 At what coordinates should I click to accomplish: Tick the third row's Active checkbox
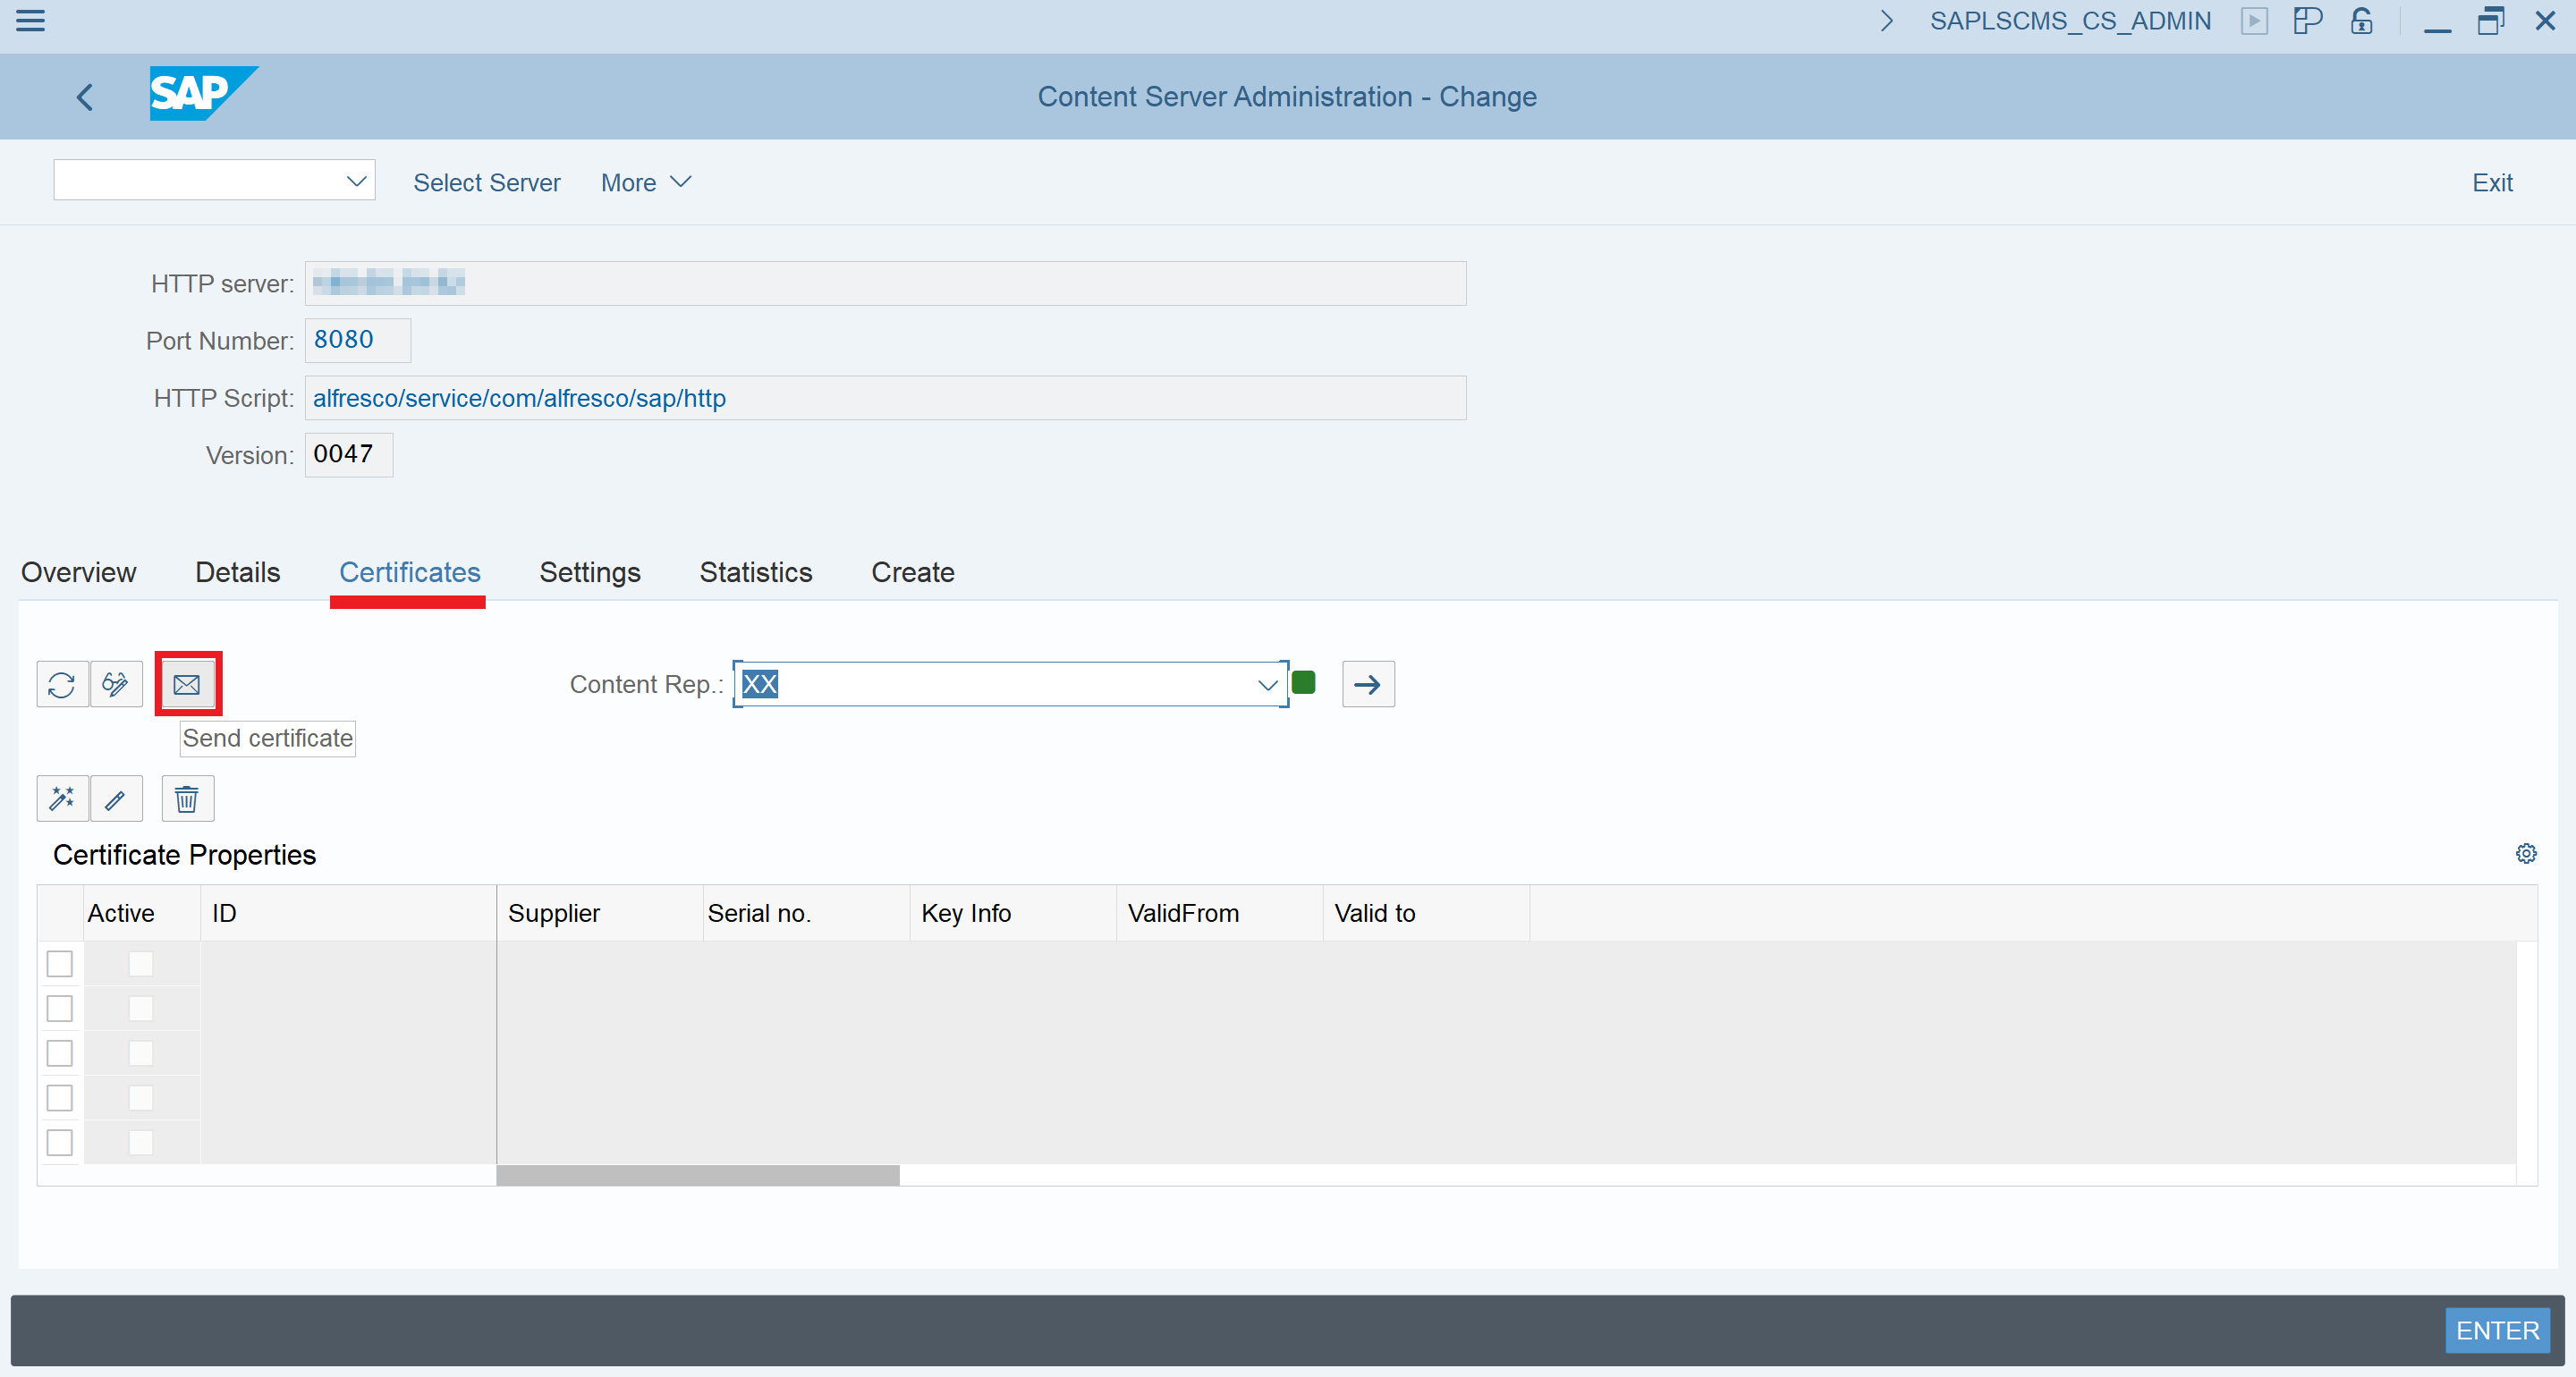[140, 1053]
